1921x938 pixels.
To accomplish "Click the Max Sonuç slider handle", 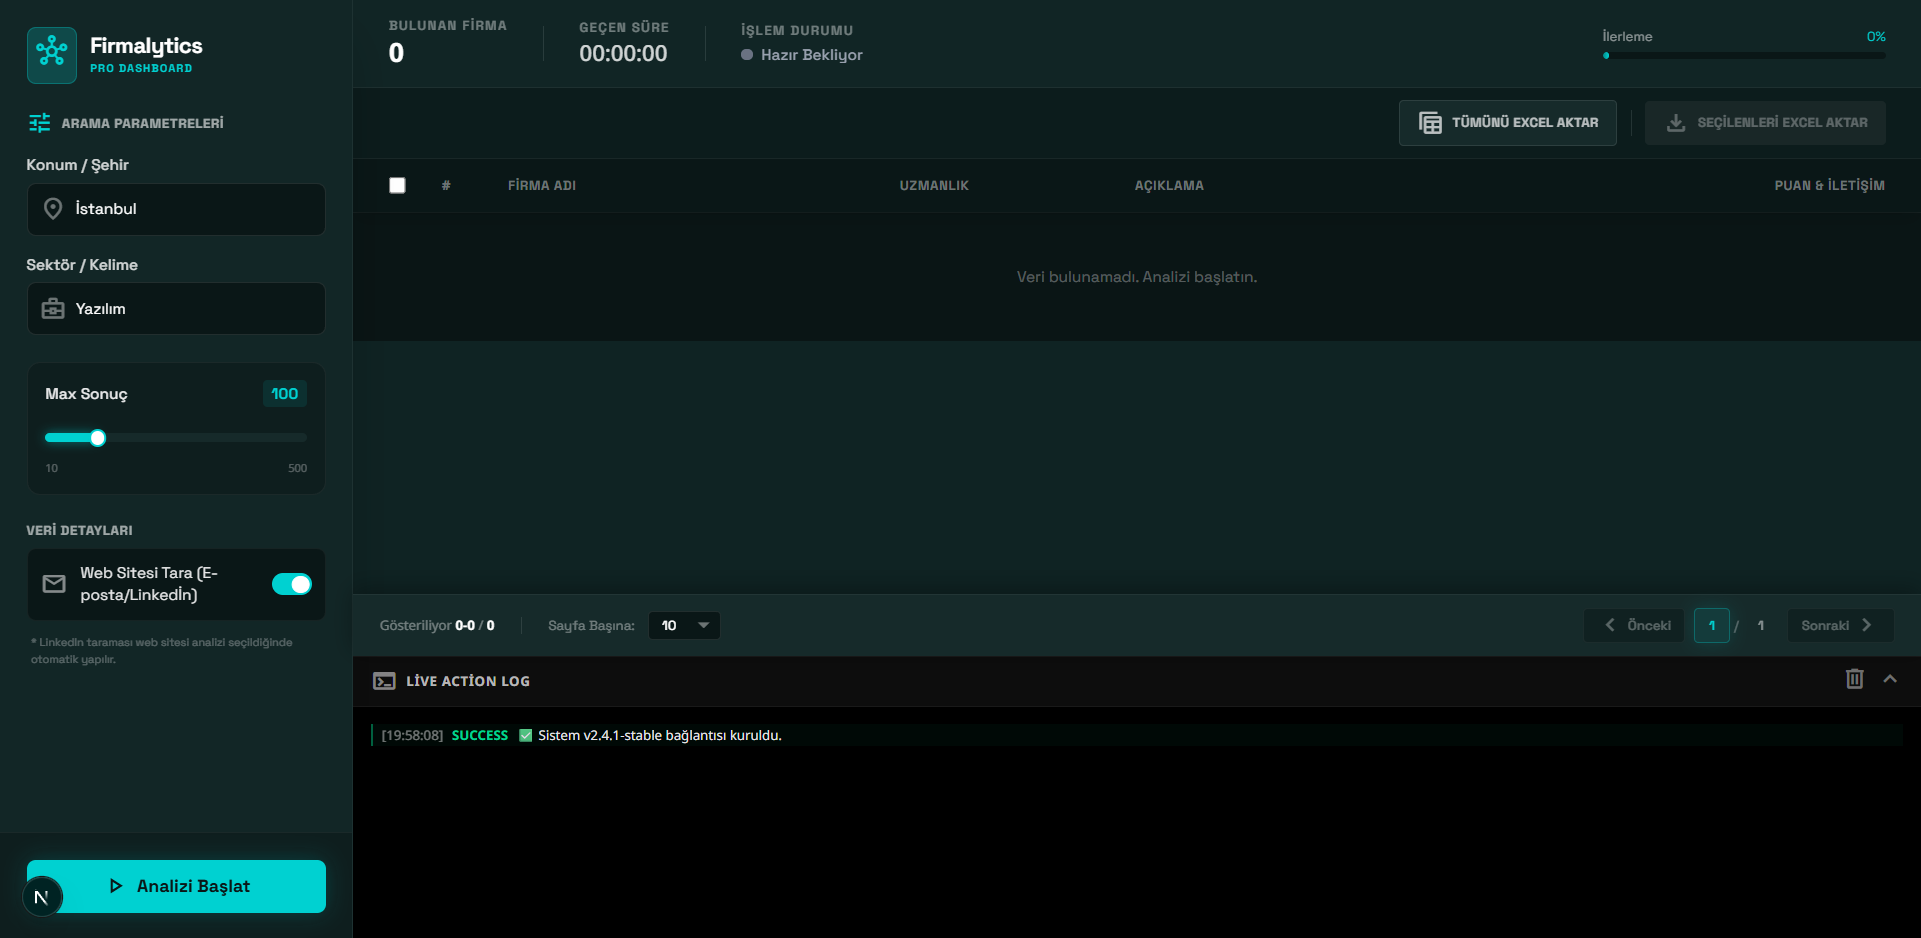I will tap(98, 438).
